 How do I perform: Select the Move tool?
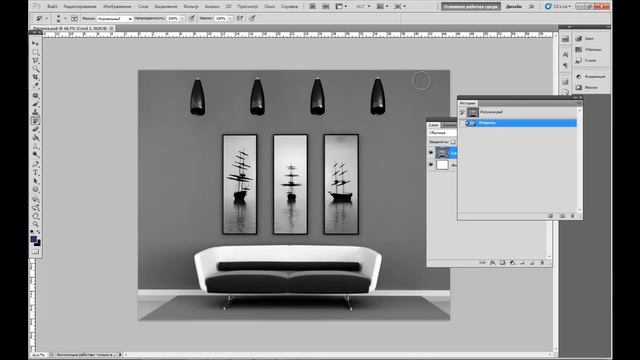tap(36, 43)
